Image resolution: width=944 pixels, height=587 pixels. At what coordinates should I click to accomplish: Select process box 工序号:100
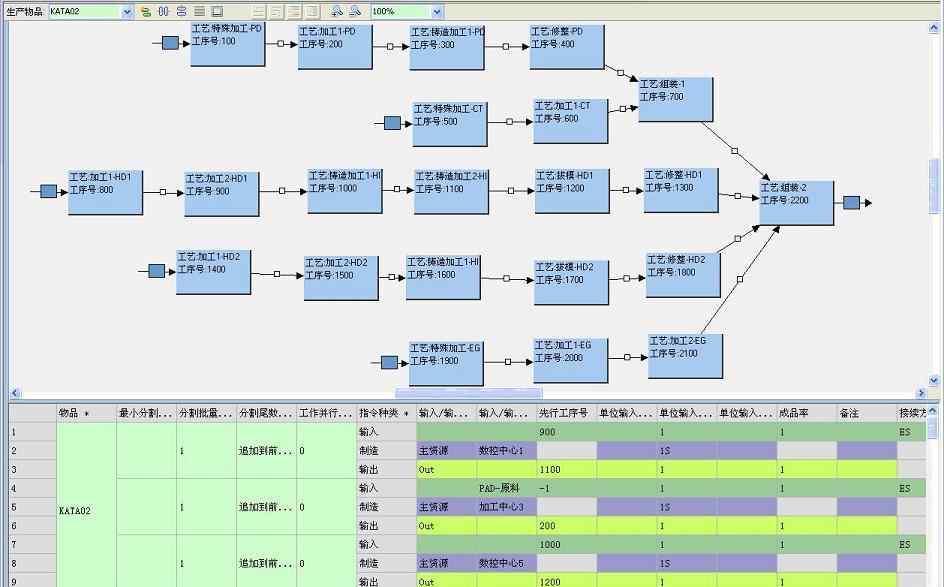pos(228,43)
